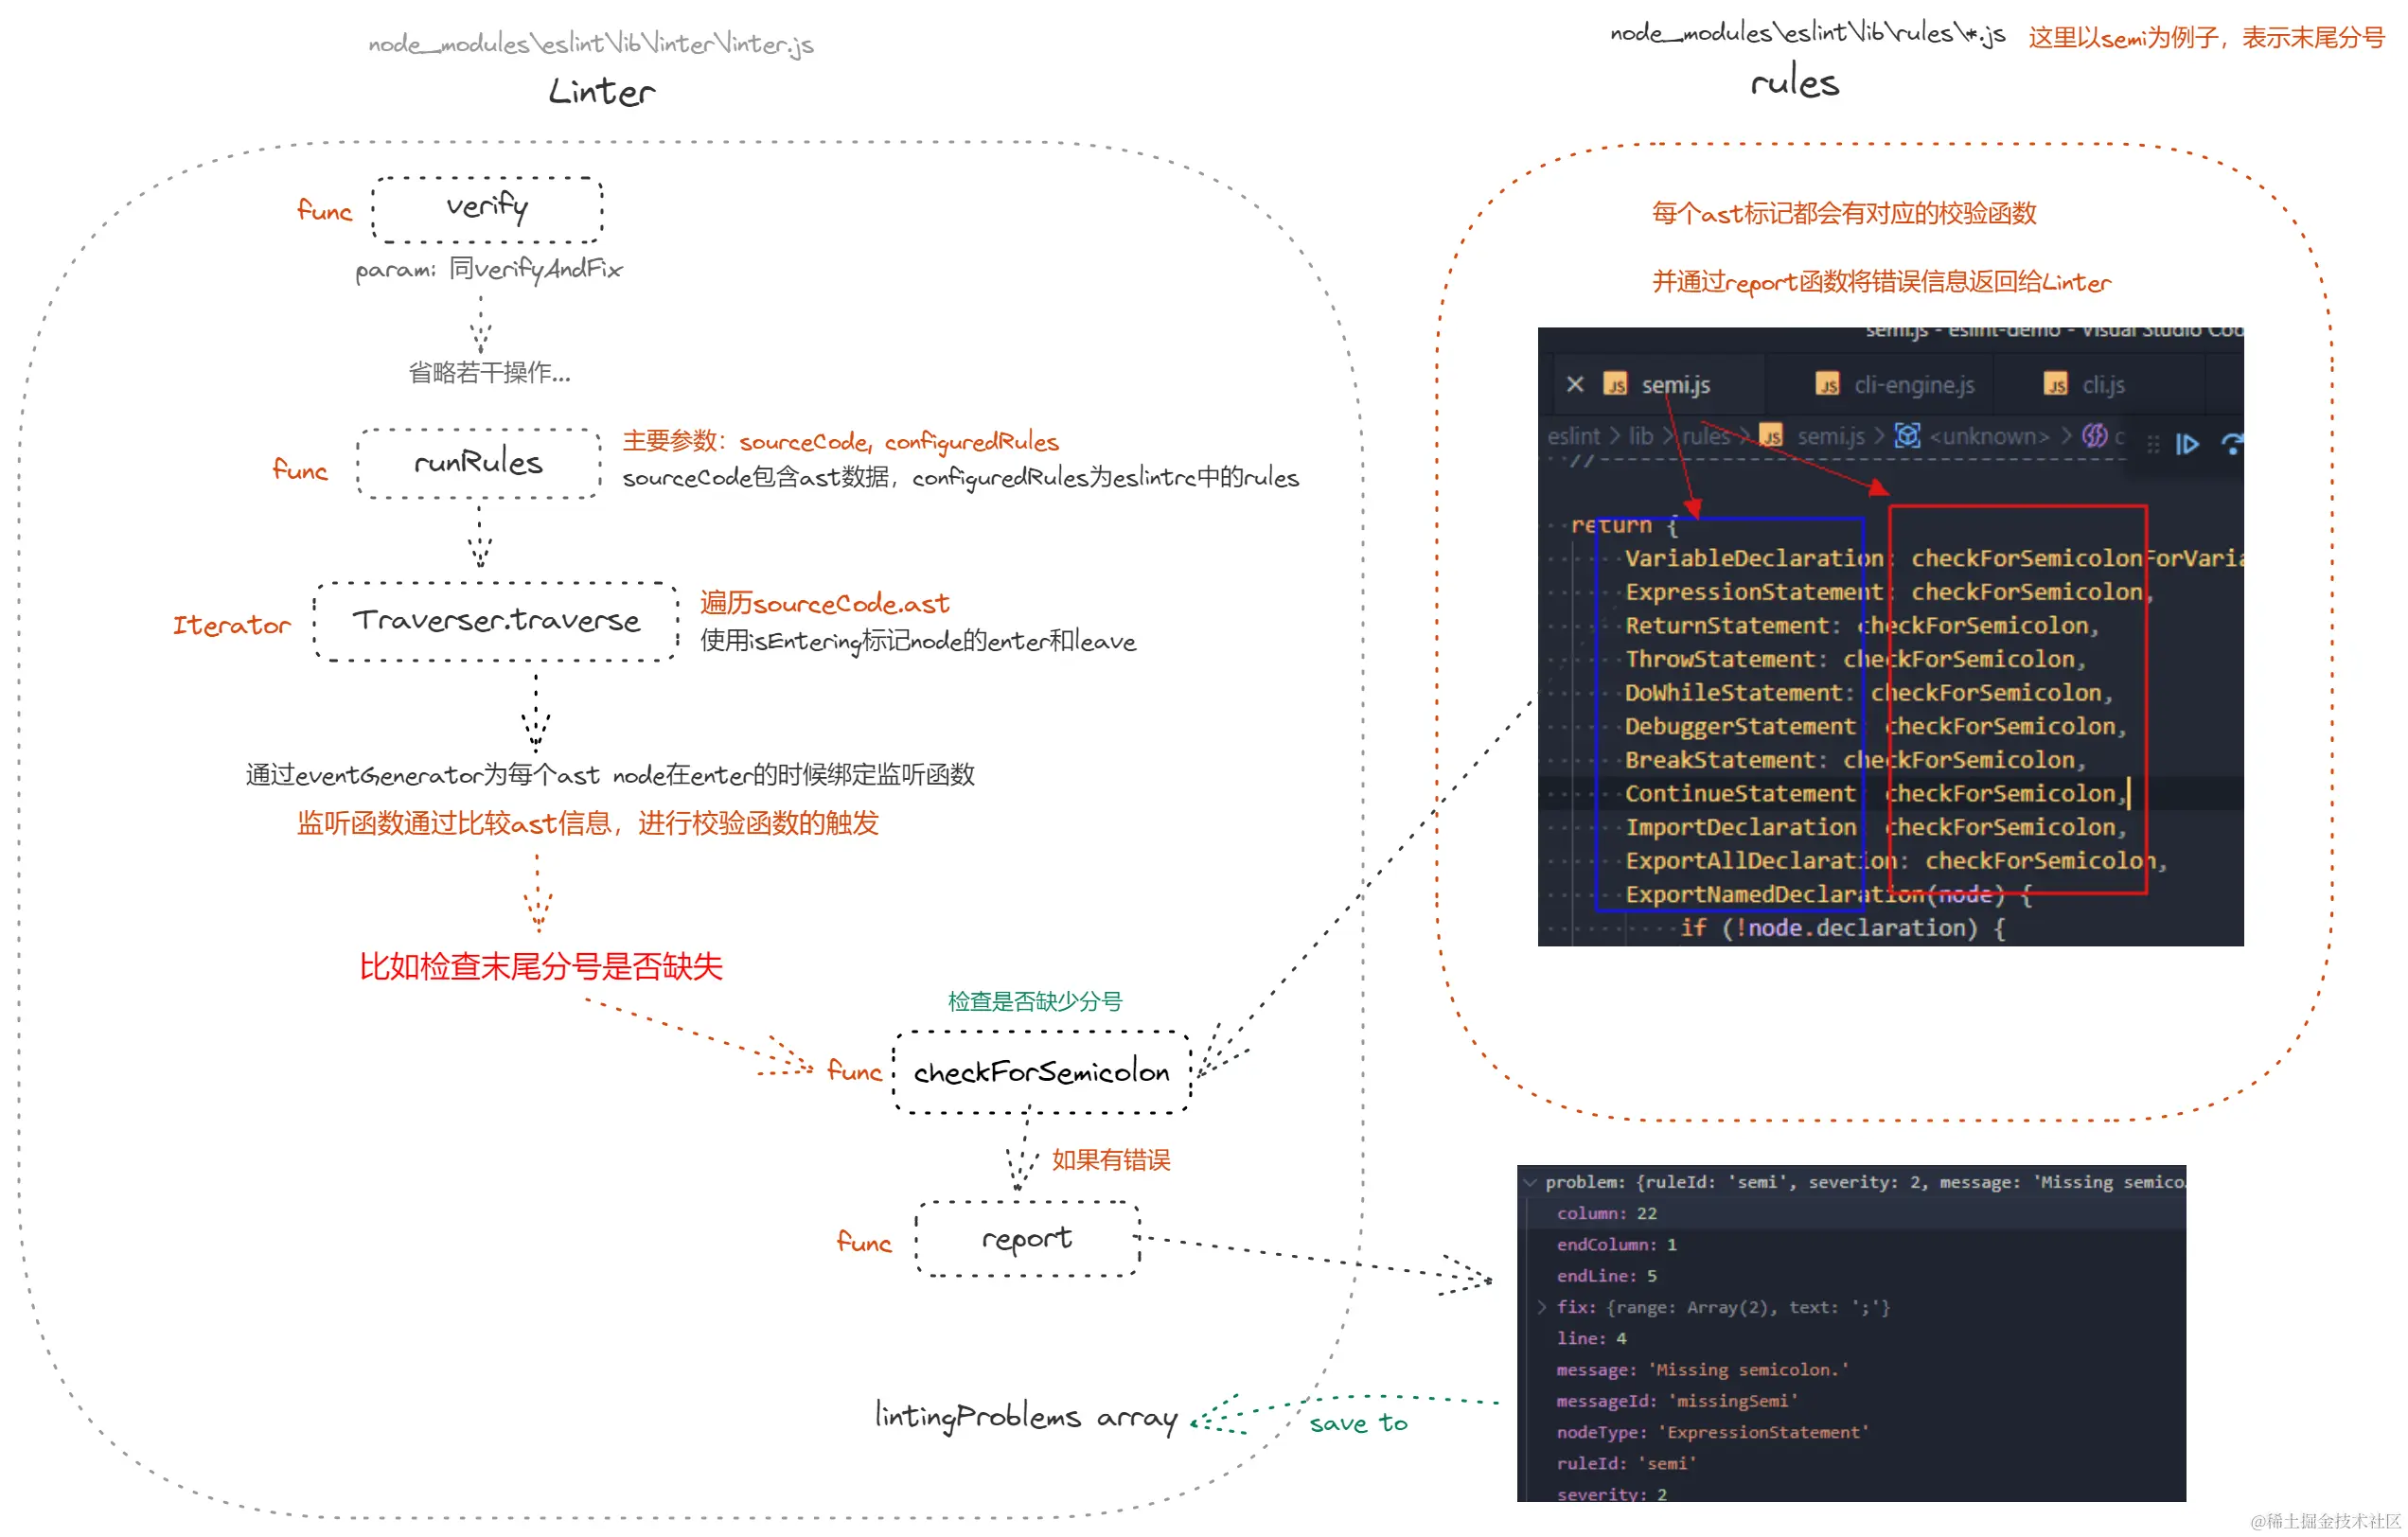2408x1537 pixels.
Task: Click the debug Continue play icon
Action: click(x=2187, y=444)
